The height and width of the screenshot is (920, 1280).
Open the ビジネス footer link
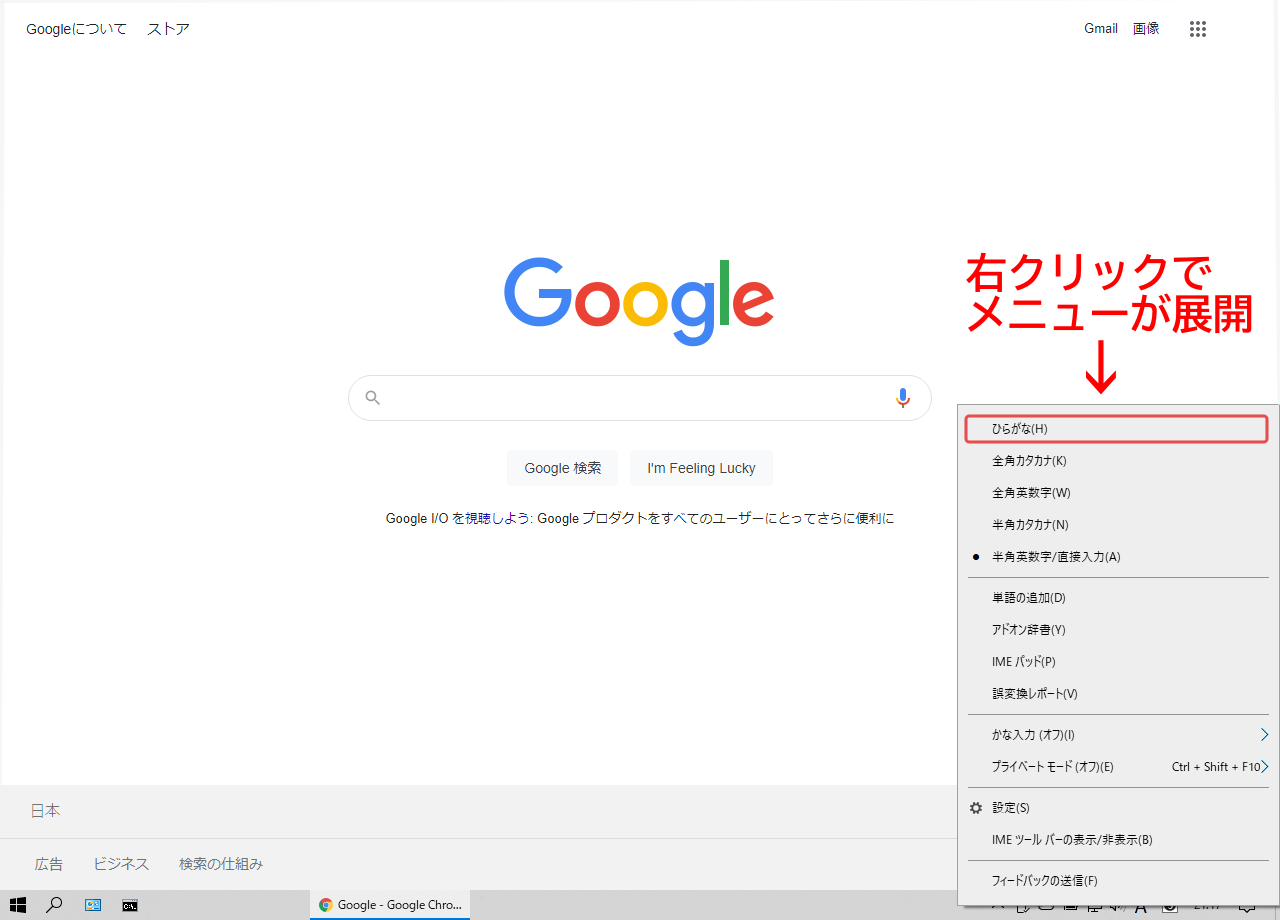[121, 864]
